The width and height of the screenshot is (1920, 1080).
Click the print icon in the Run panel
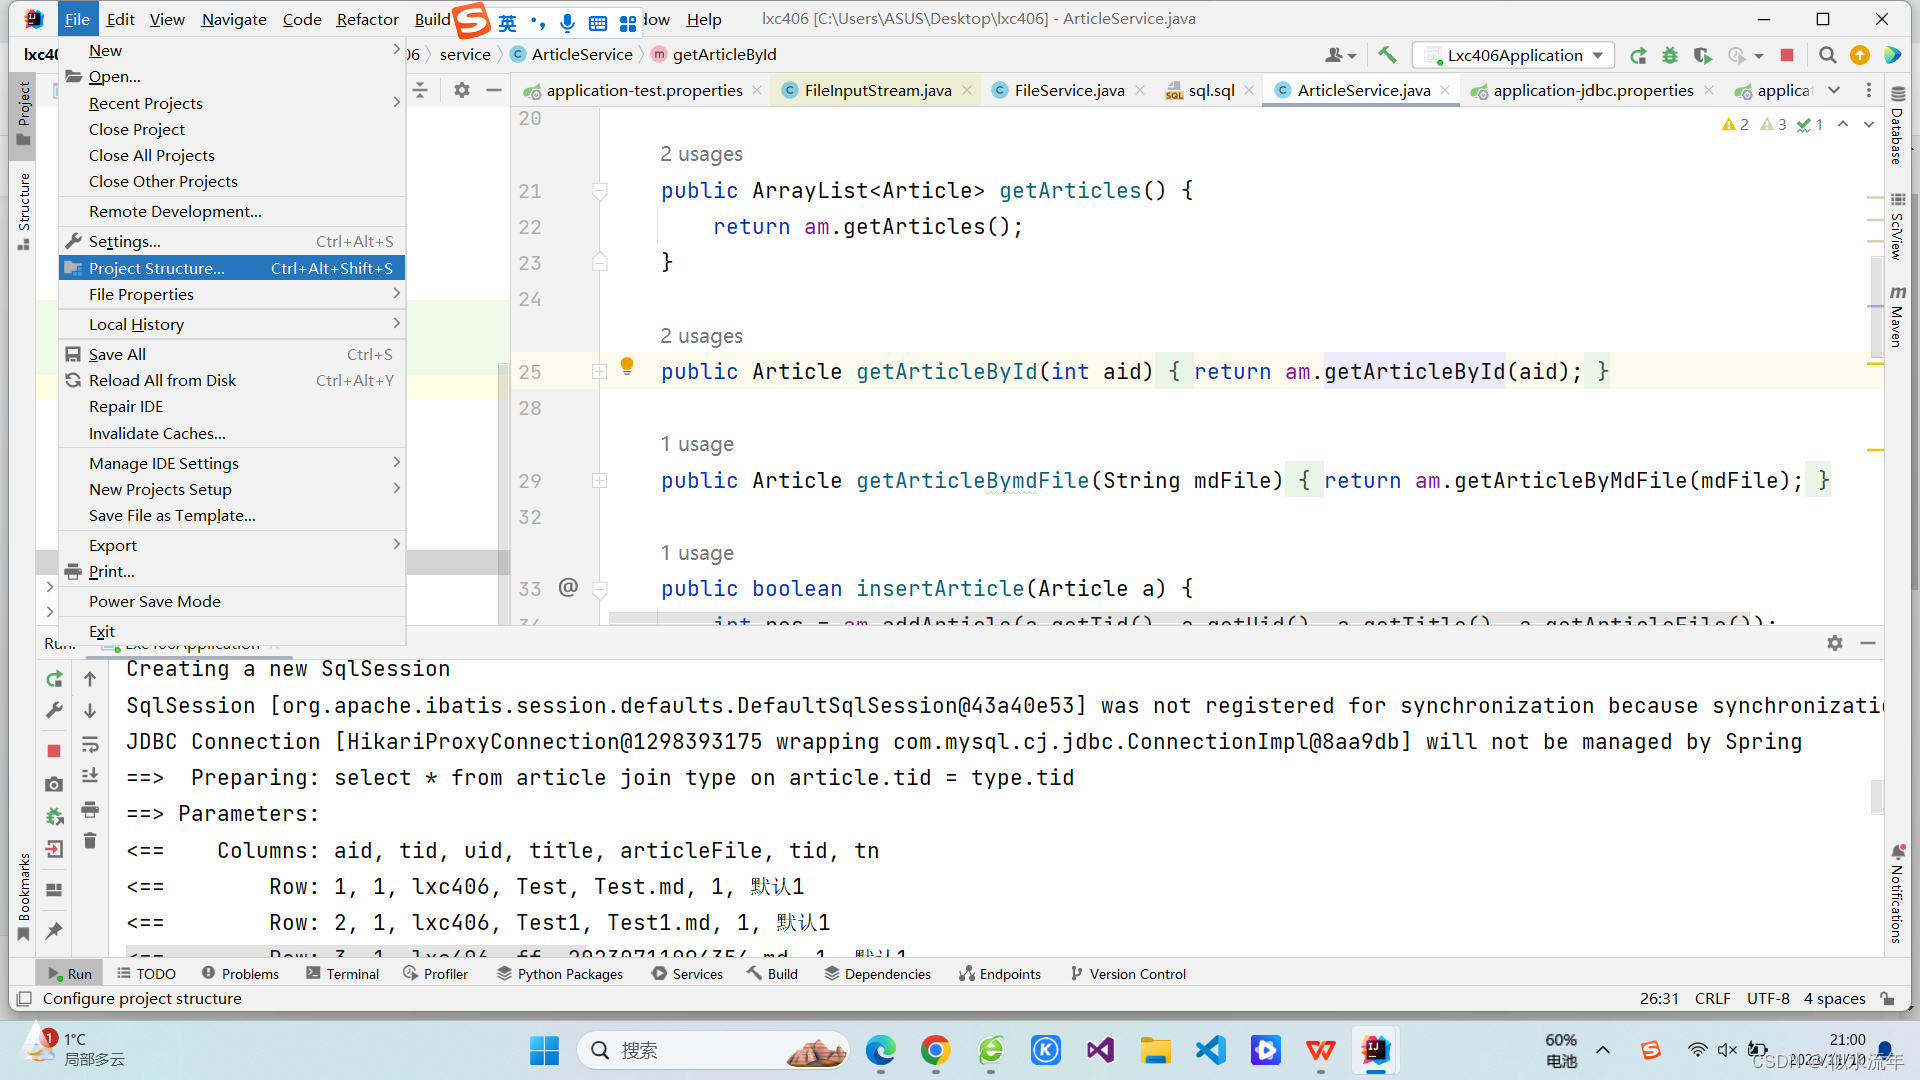click(90, 808)
